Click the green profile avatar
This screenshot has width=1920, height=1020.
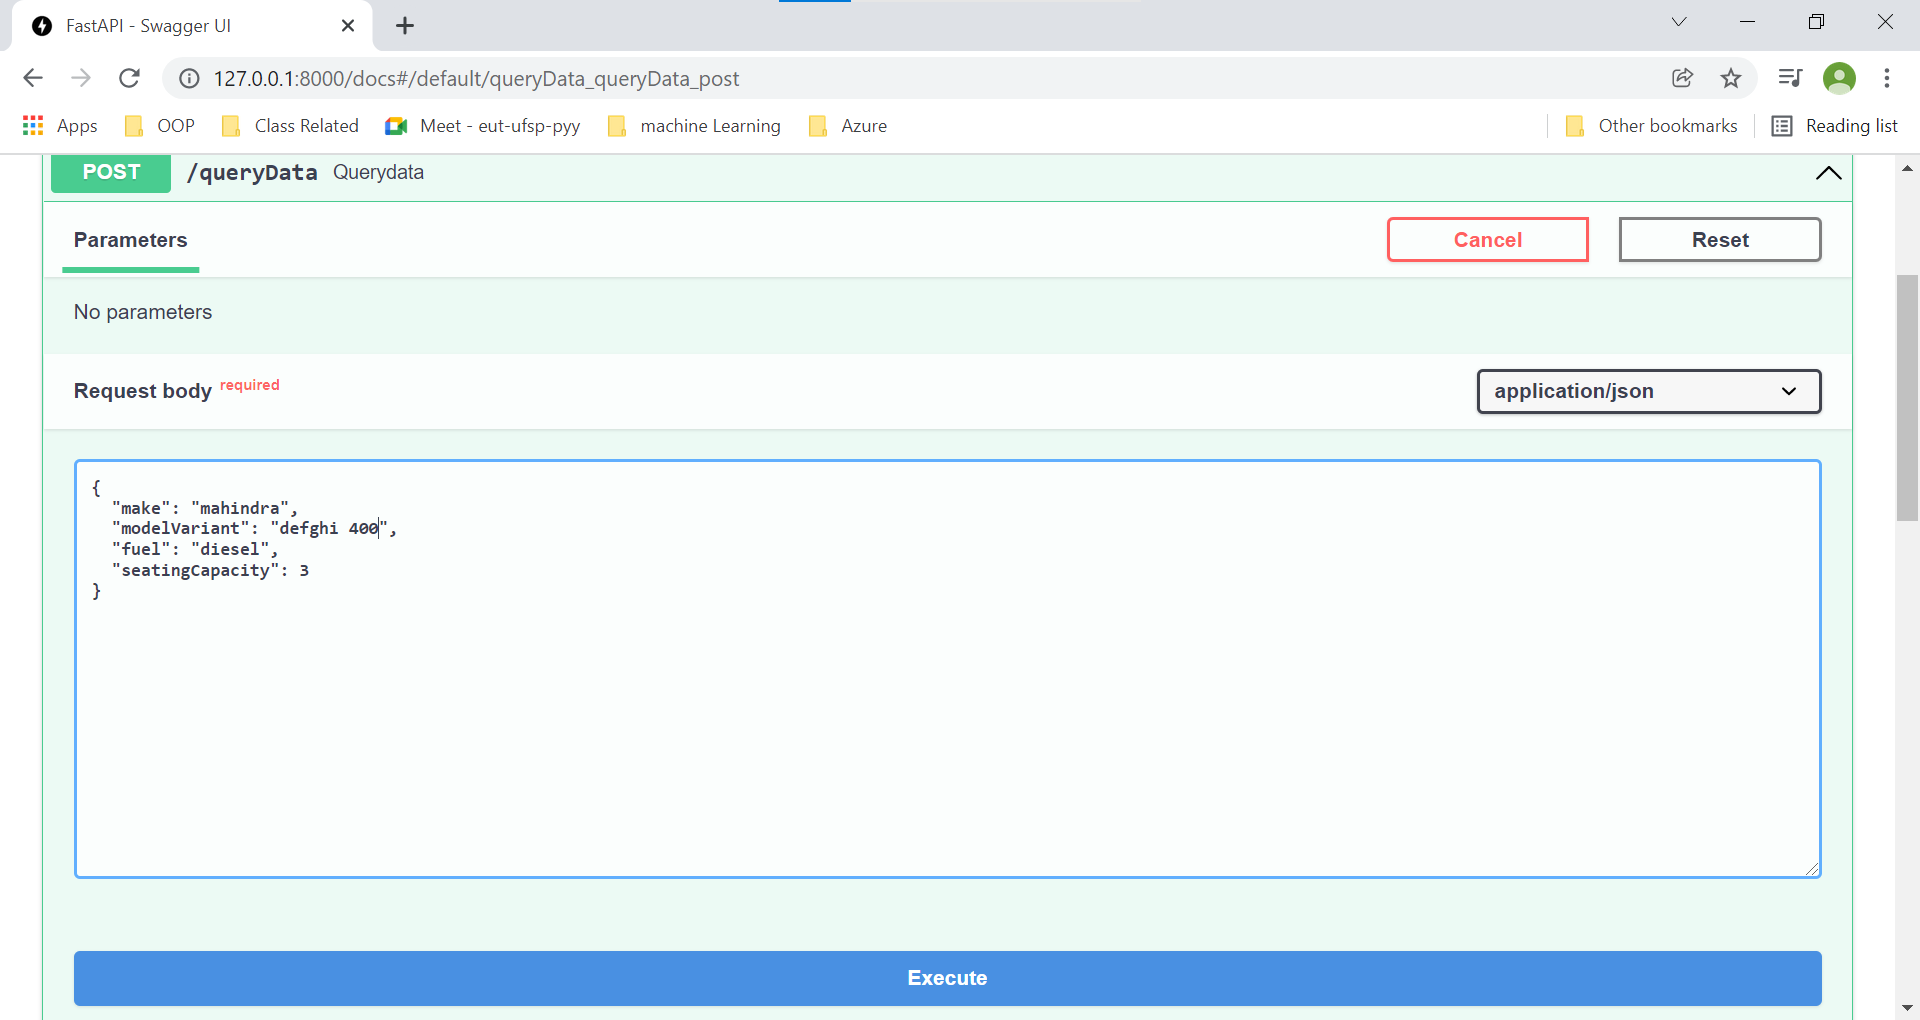(x=1839, y=78)
